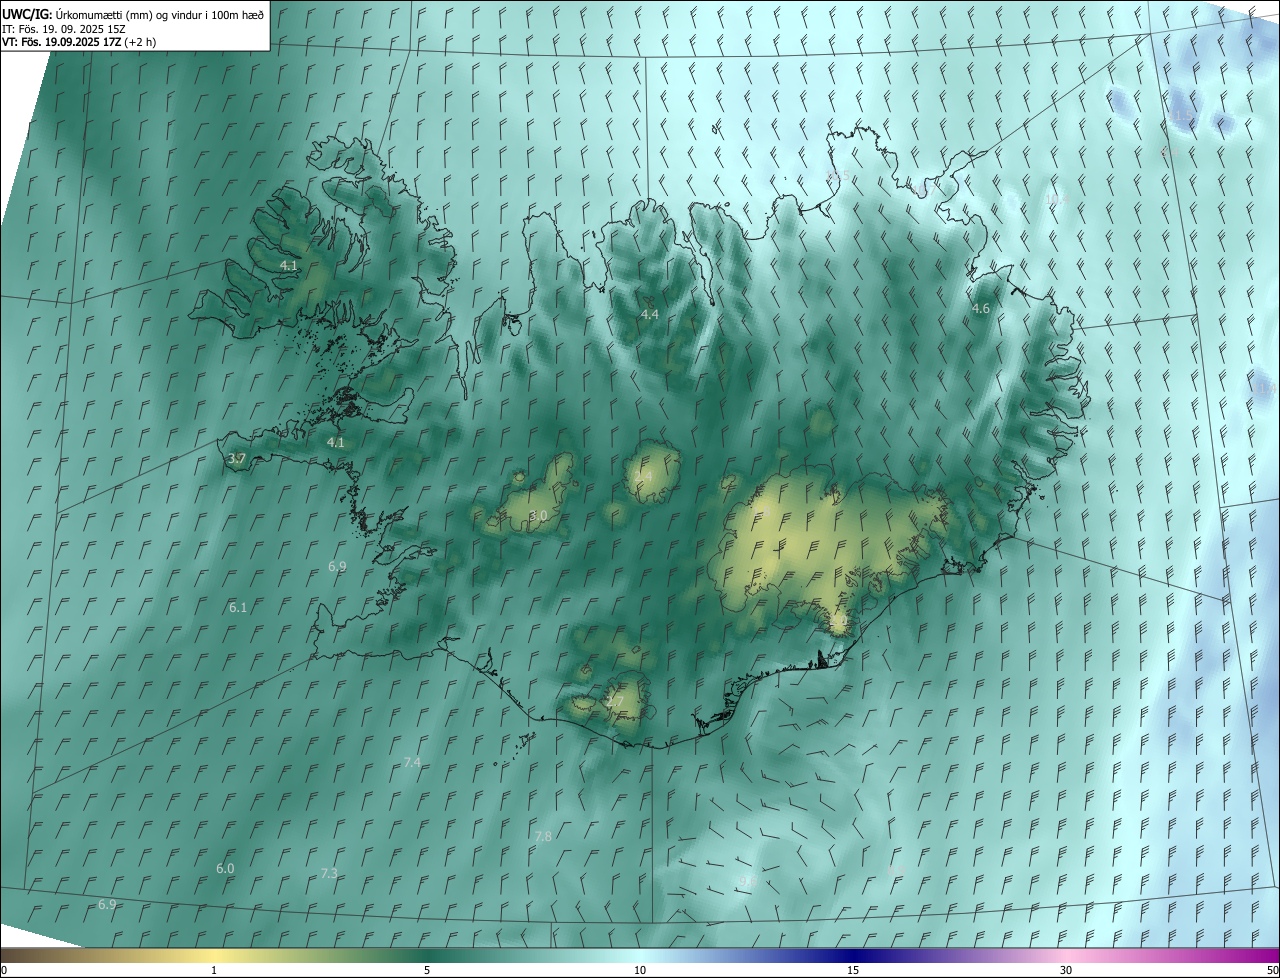
Task: Click the '10' tick on the colour scale
Action: coord(640,970)
